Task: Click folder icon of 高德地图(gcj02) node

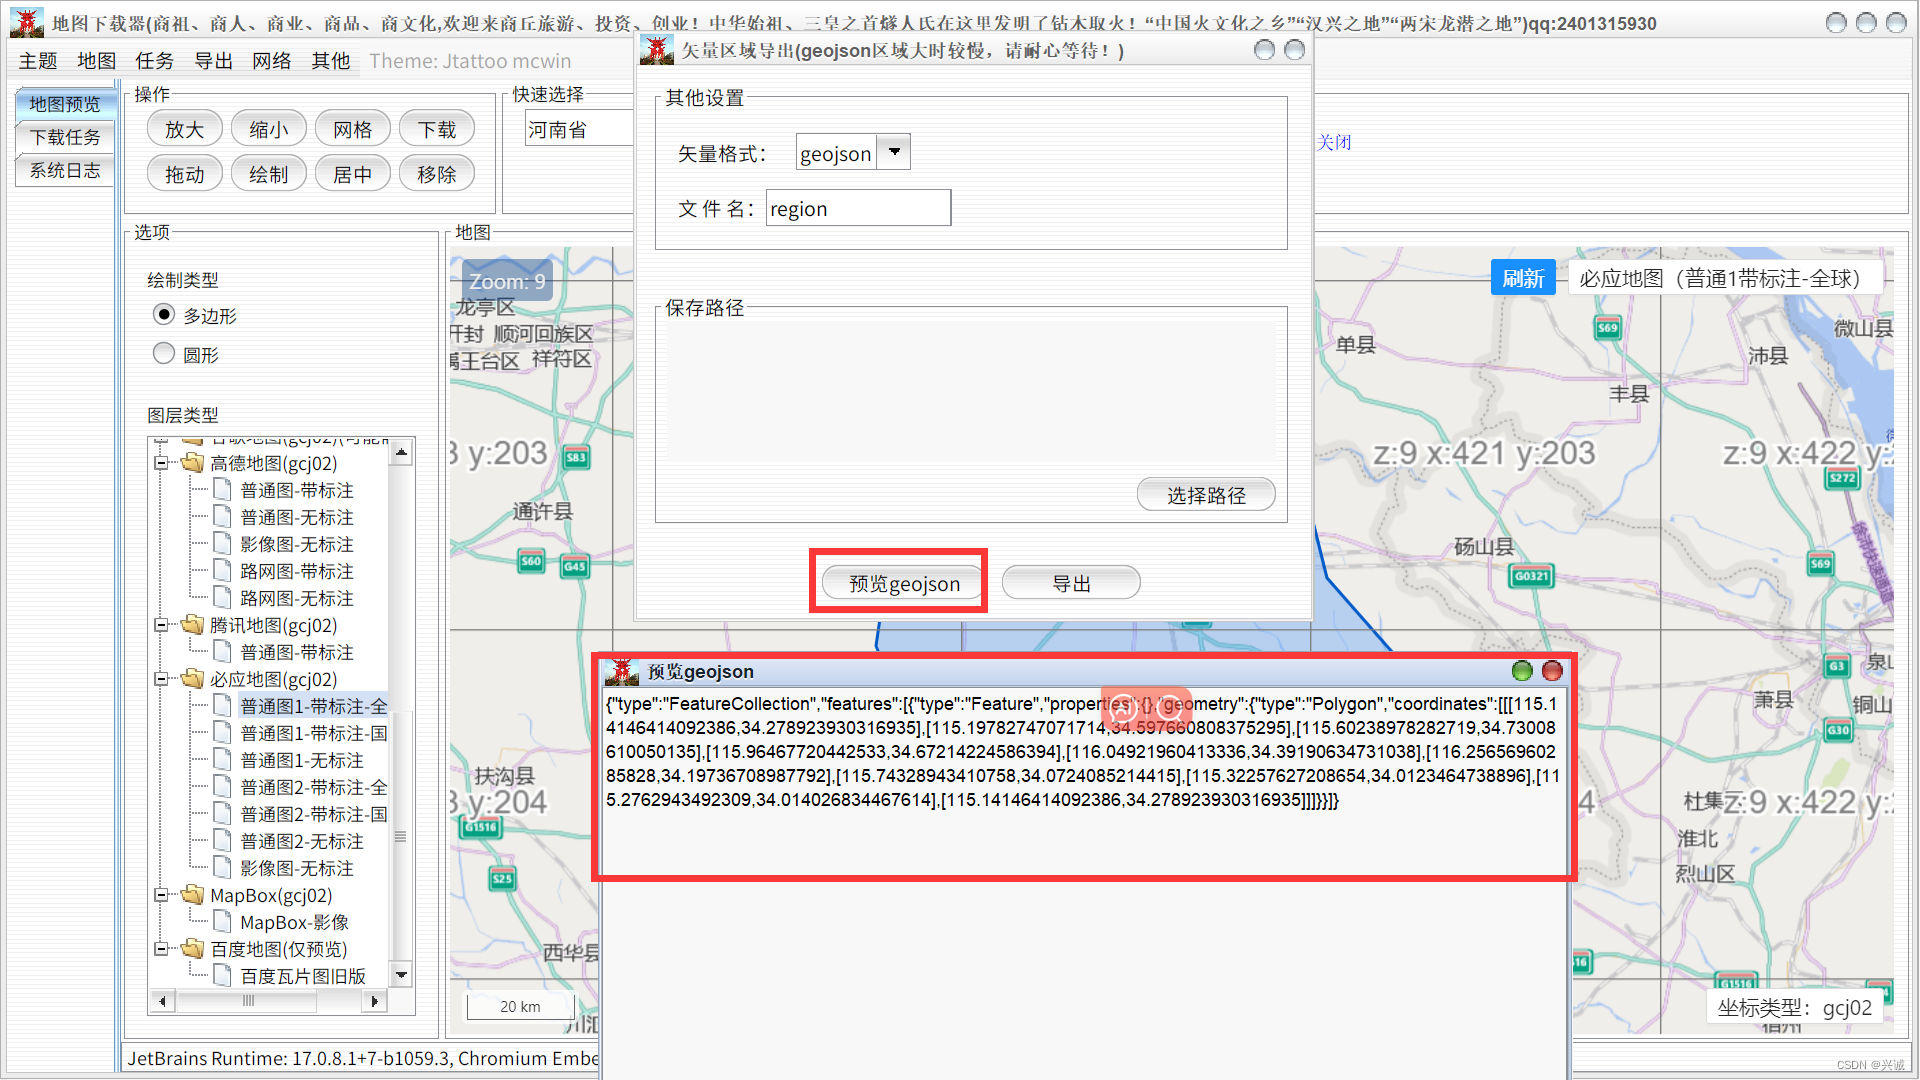Action: [193, 463]
